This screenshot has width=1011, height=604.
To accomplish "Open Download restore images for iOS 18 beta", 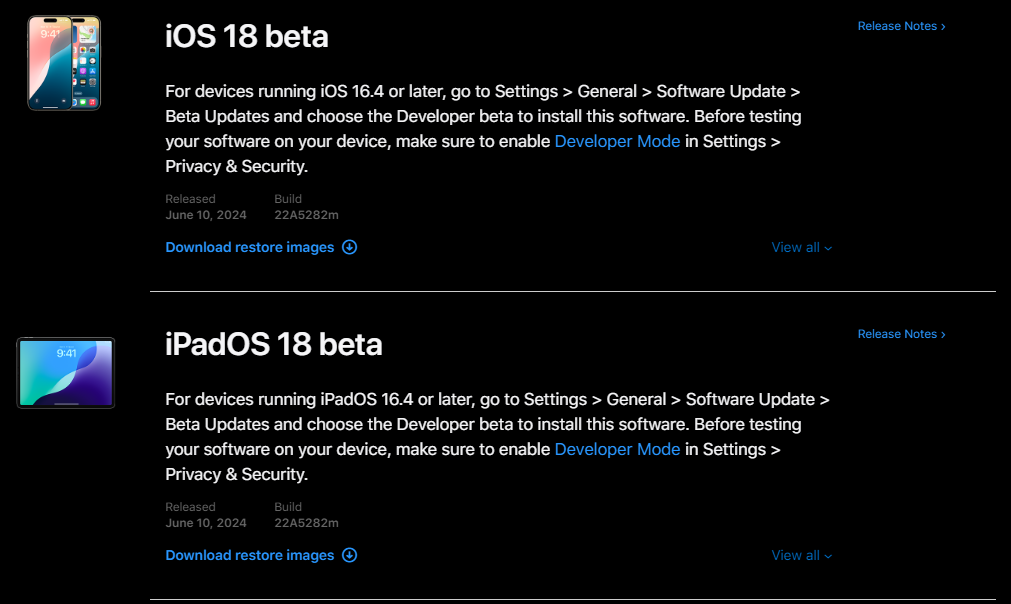I will tap(250, 247).
